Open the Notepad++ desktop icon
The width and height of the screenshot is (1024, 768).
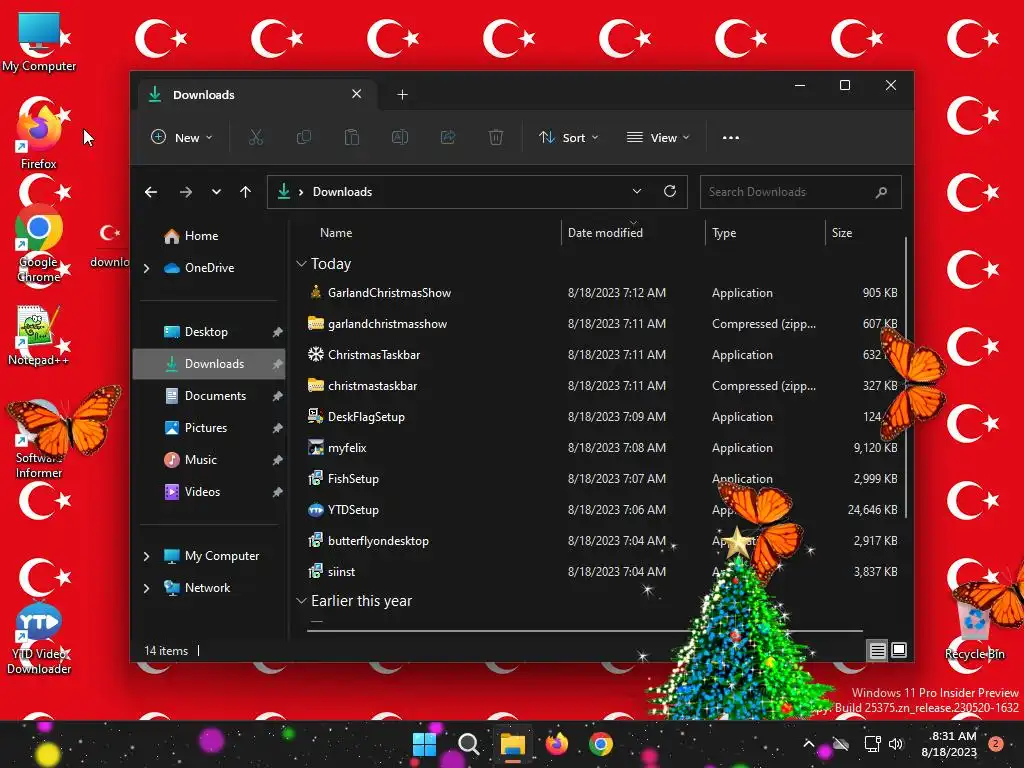pos(39,336)
